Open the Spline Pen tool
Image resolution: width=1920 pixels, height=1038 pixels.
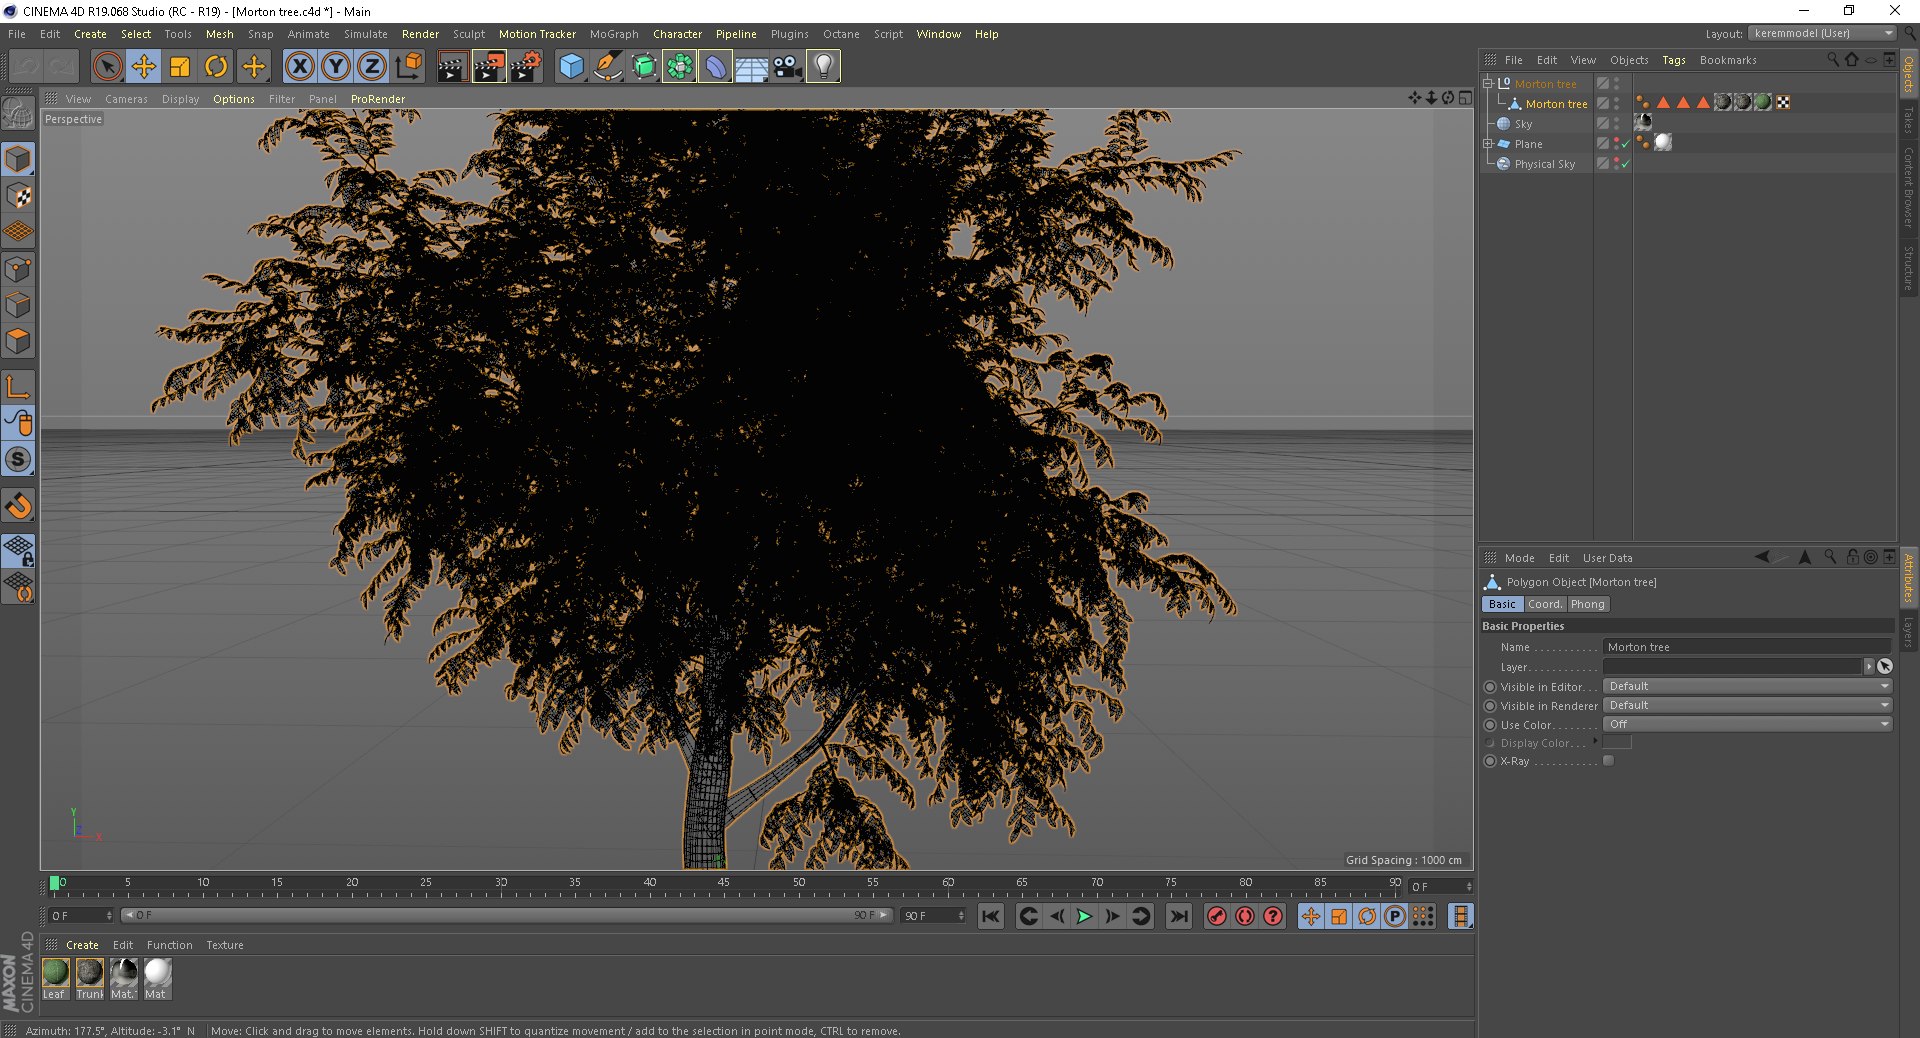[607, 67]
